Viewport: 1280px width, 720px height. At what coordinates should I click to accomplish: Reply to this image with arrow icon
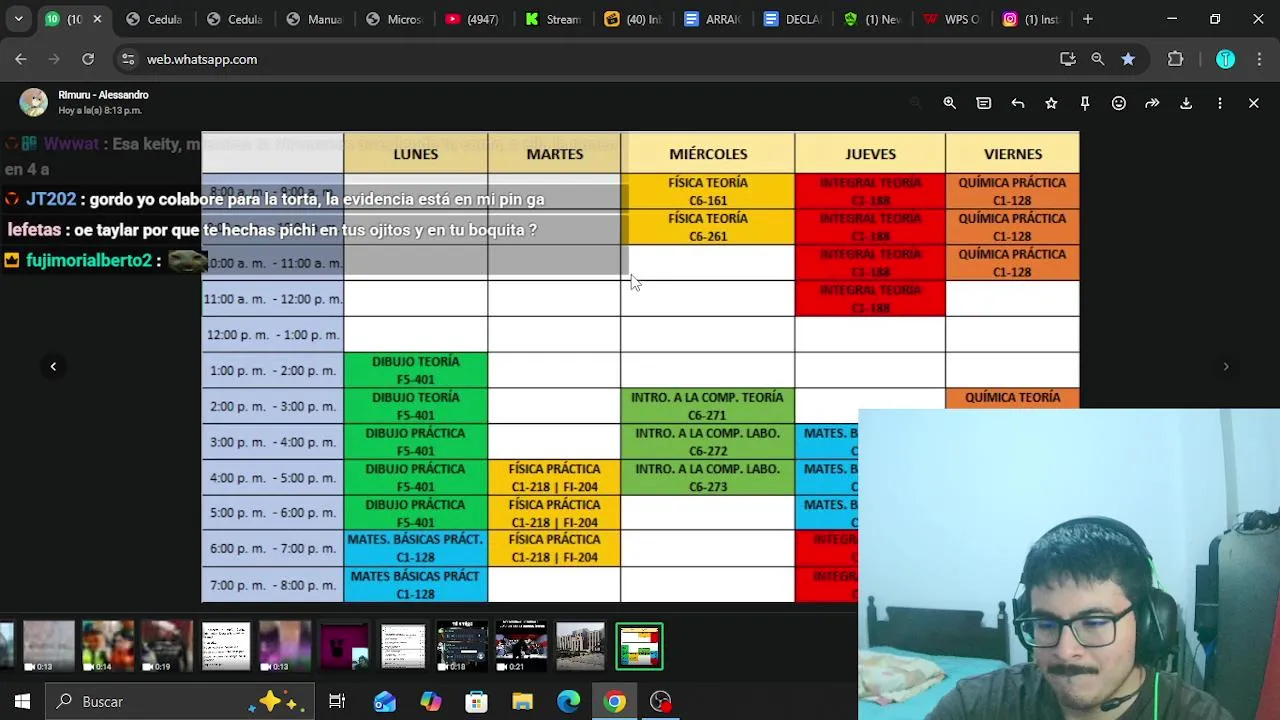[1017, 103]
